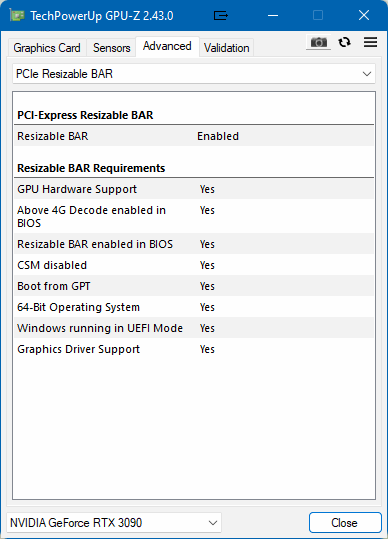The width and height of the screenshot is (388, 539).
Task: Select the Resizable BAR Enabled row
Action: coord(194,136)
